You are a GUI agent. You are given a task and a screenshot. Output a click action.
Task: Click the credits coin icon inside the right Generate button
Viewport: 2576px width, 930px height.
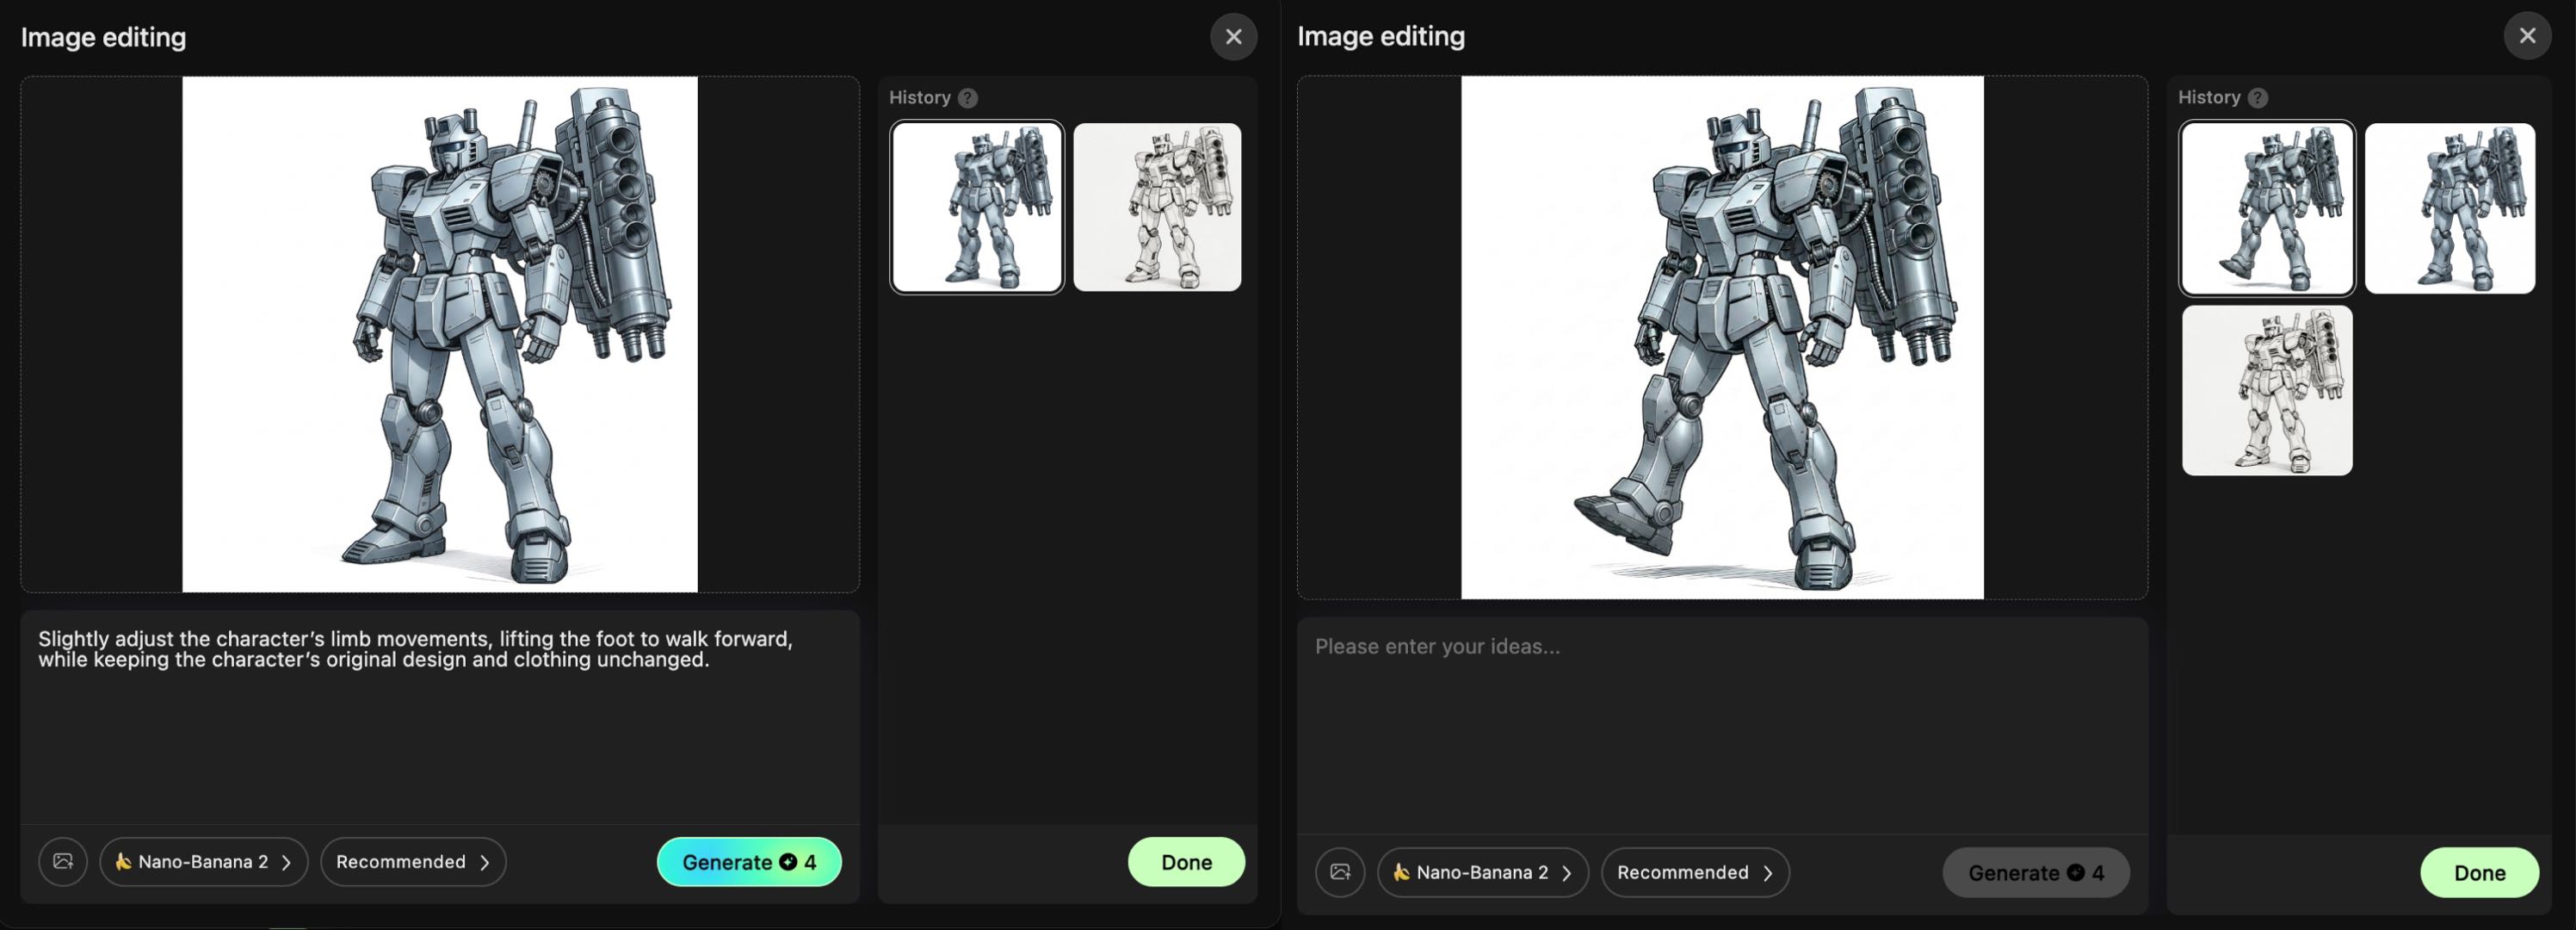[2077, 872]
